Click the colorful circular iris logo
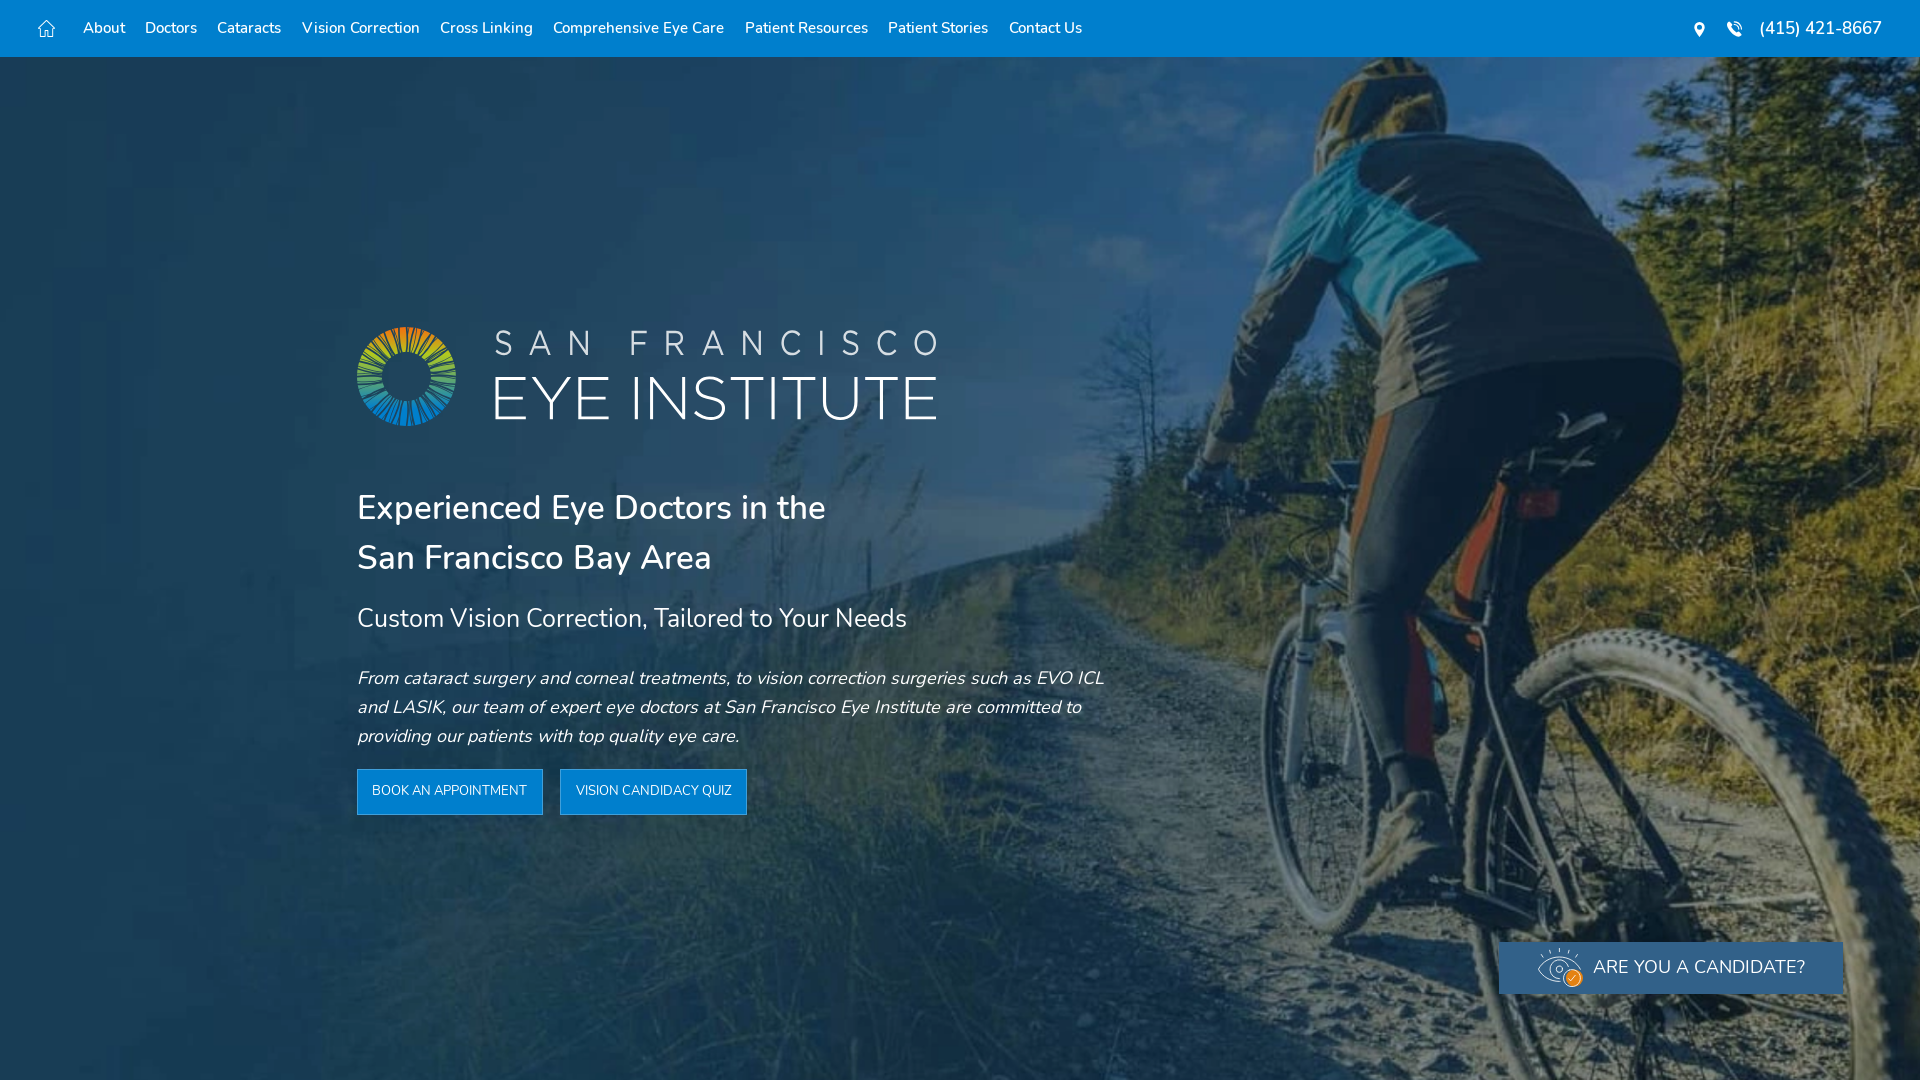Image resolution: width=1920 pixels, height=1080 pixels. (x=406, y=376)
